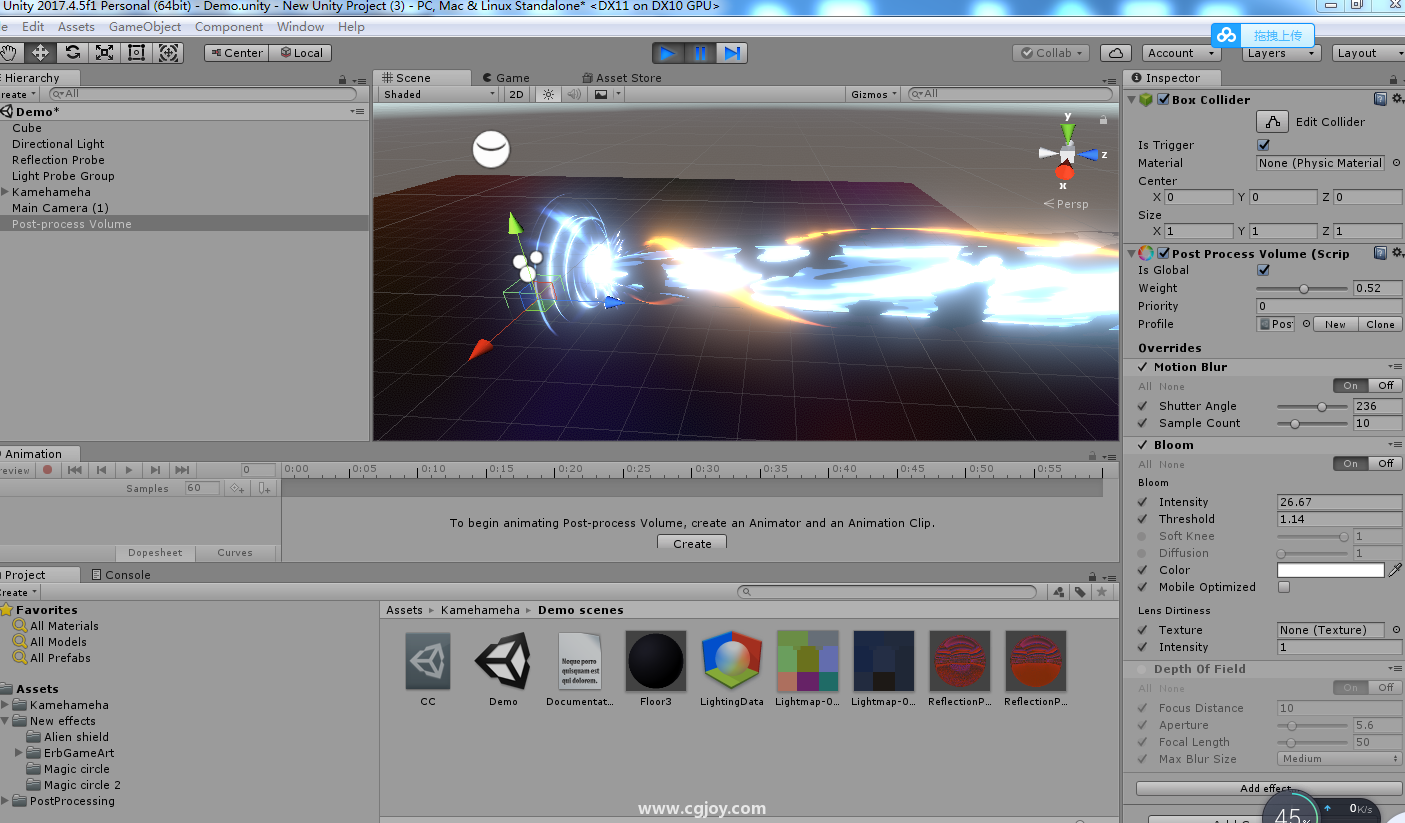The image size is (1405, 823).
Task: Toggle scene effects image icon
Action: click(x=601, y=94)
